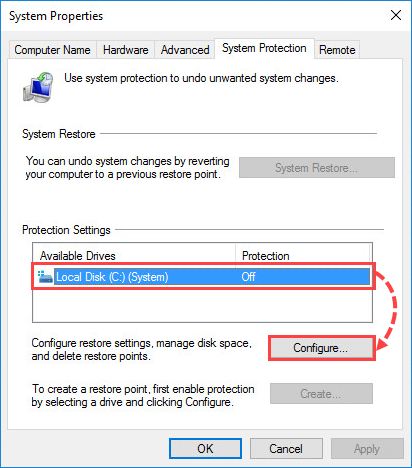Click the Configure button
The width and height of the screenshot is (412, 468).
click(321, 348)
